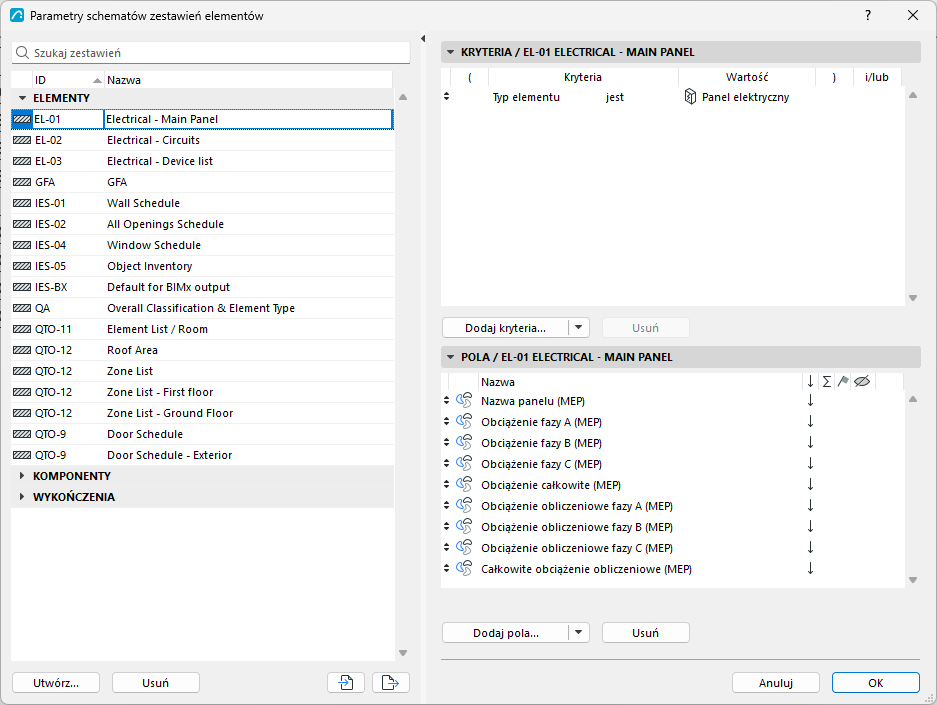Collapse the ELEMENTY group
This screenshot has width=937, height=705.
pyautogui.click(x=23, y=98)
